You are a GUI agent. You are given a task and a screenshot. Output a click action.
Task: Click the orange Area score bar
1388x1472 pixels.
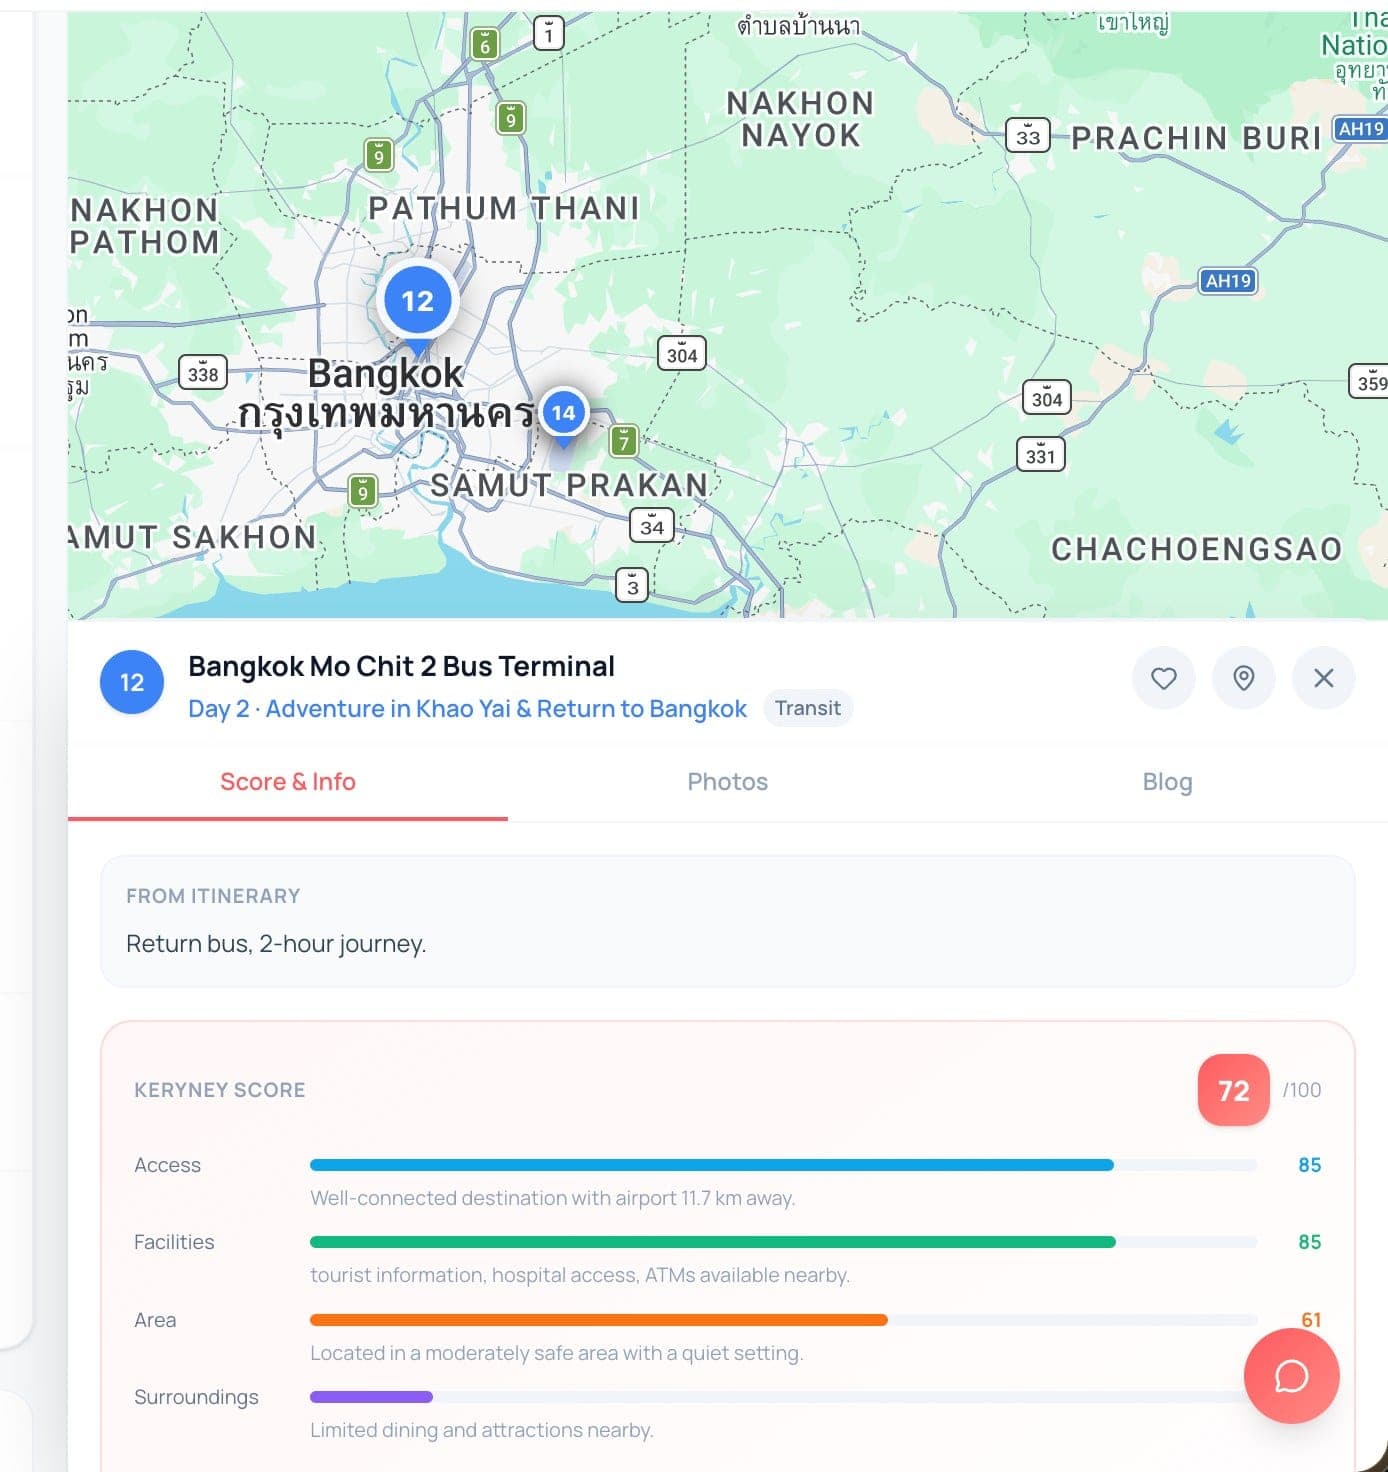[x=783, y=1320]
